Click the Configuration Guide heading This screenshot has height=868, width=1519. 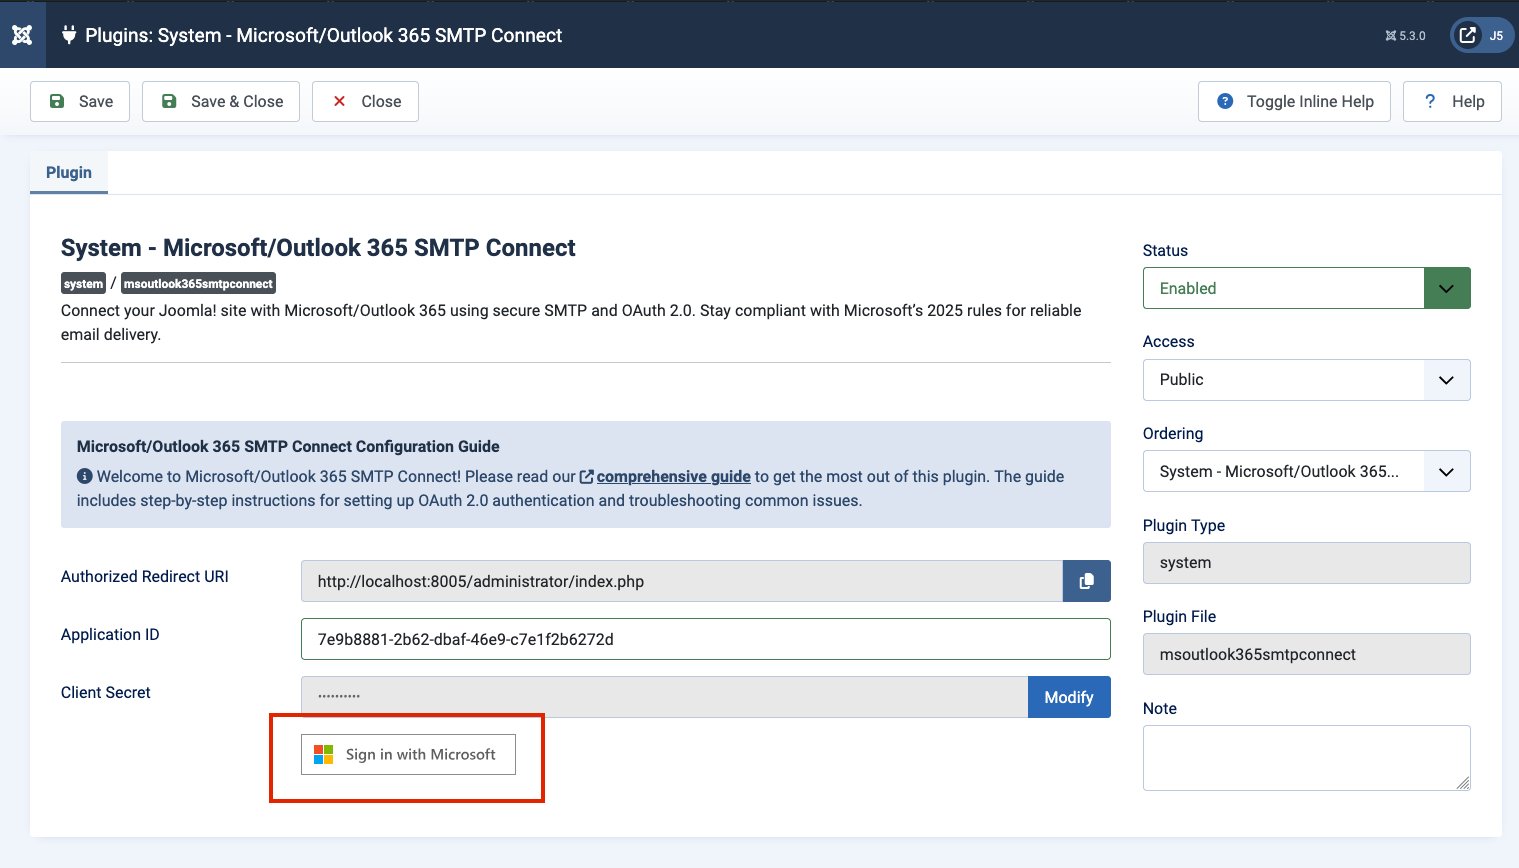coord(288,446)
